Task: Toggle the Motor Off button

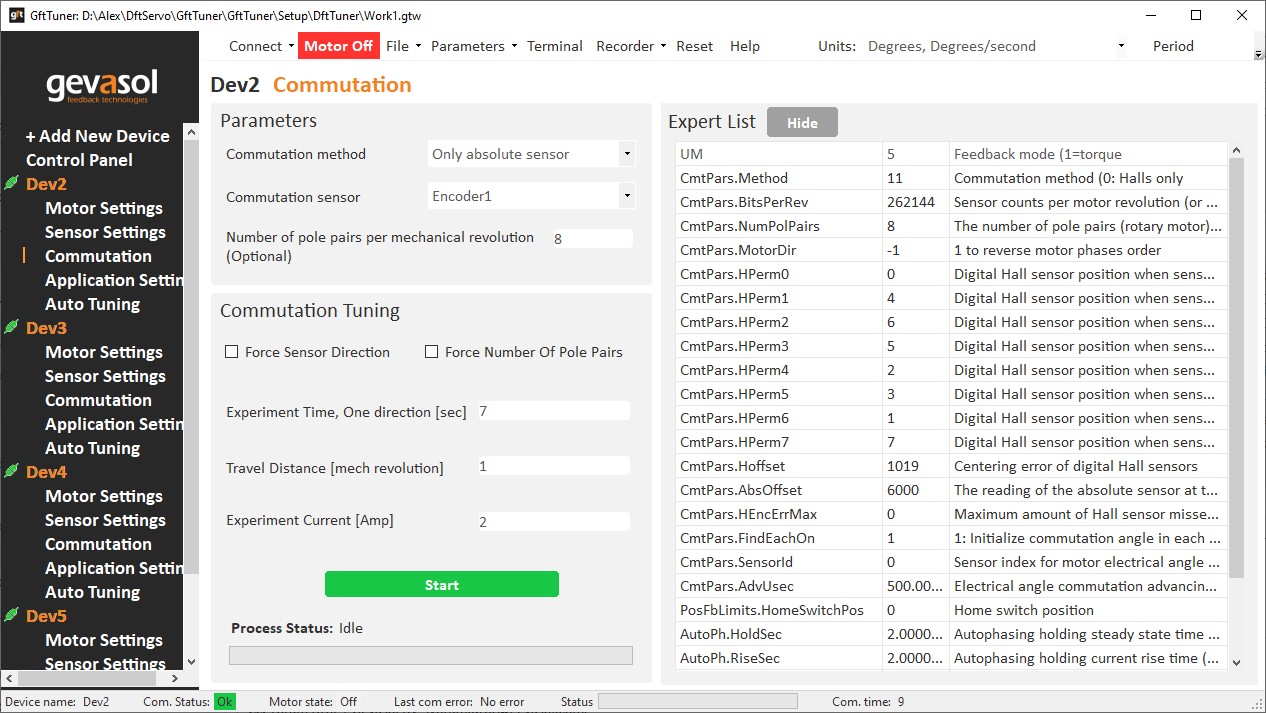Action: pos(338,46)
